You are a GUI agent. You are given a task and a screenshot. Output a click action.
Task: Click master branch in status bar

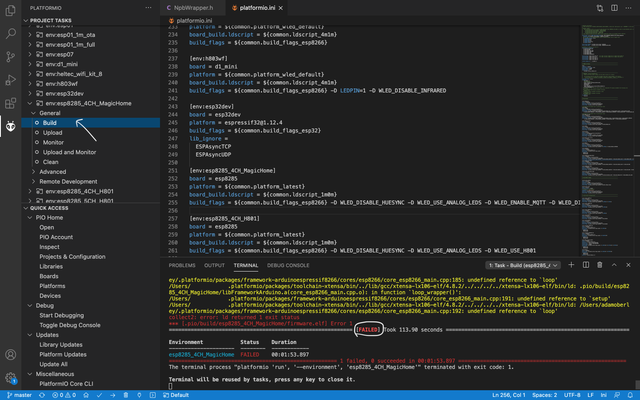pos(19,395)
